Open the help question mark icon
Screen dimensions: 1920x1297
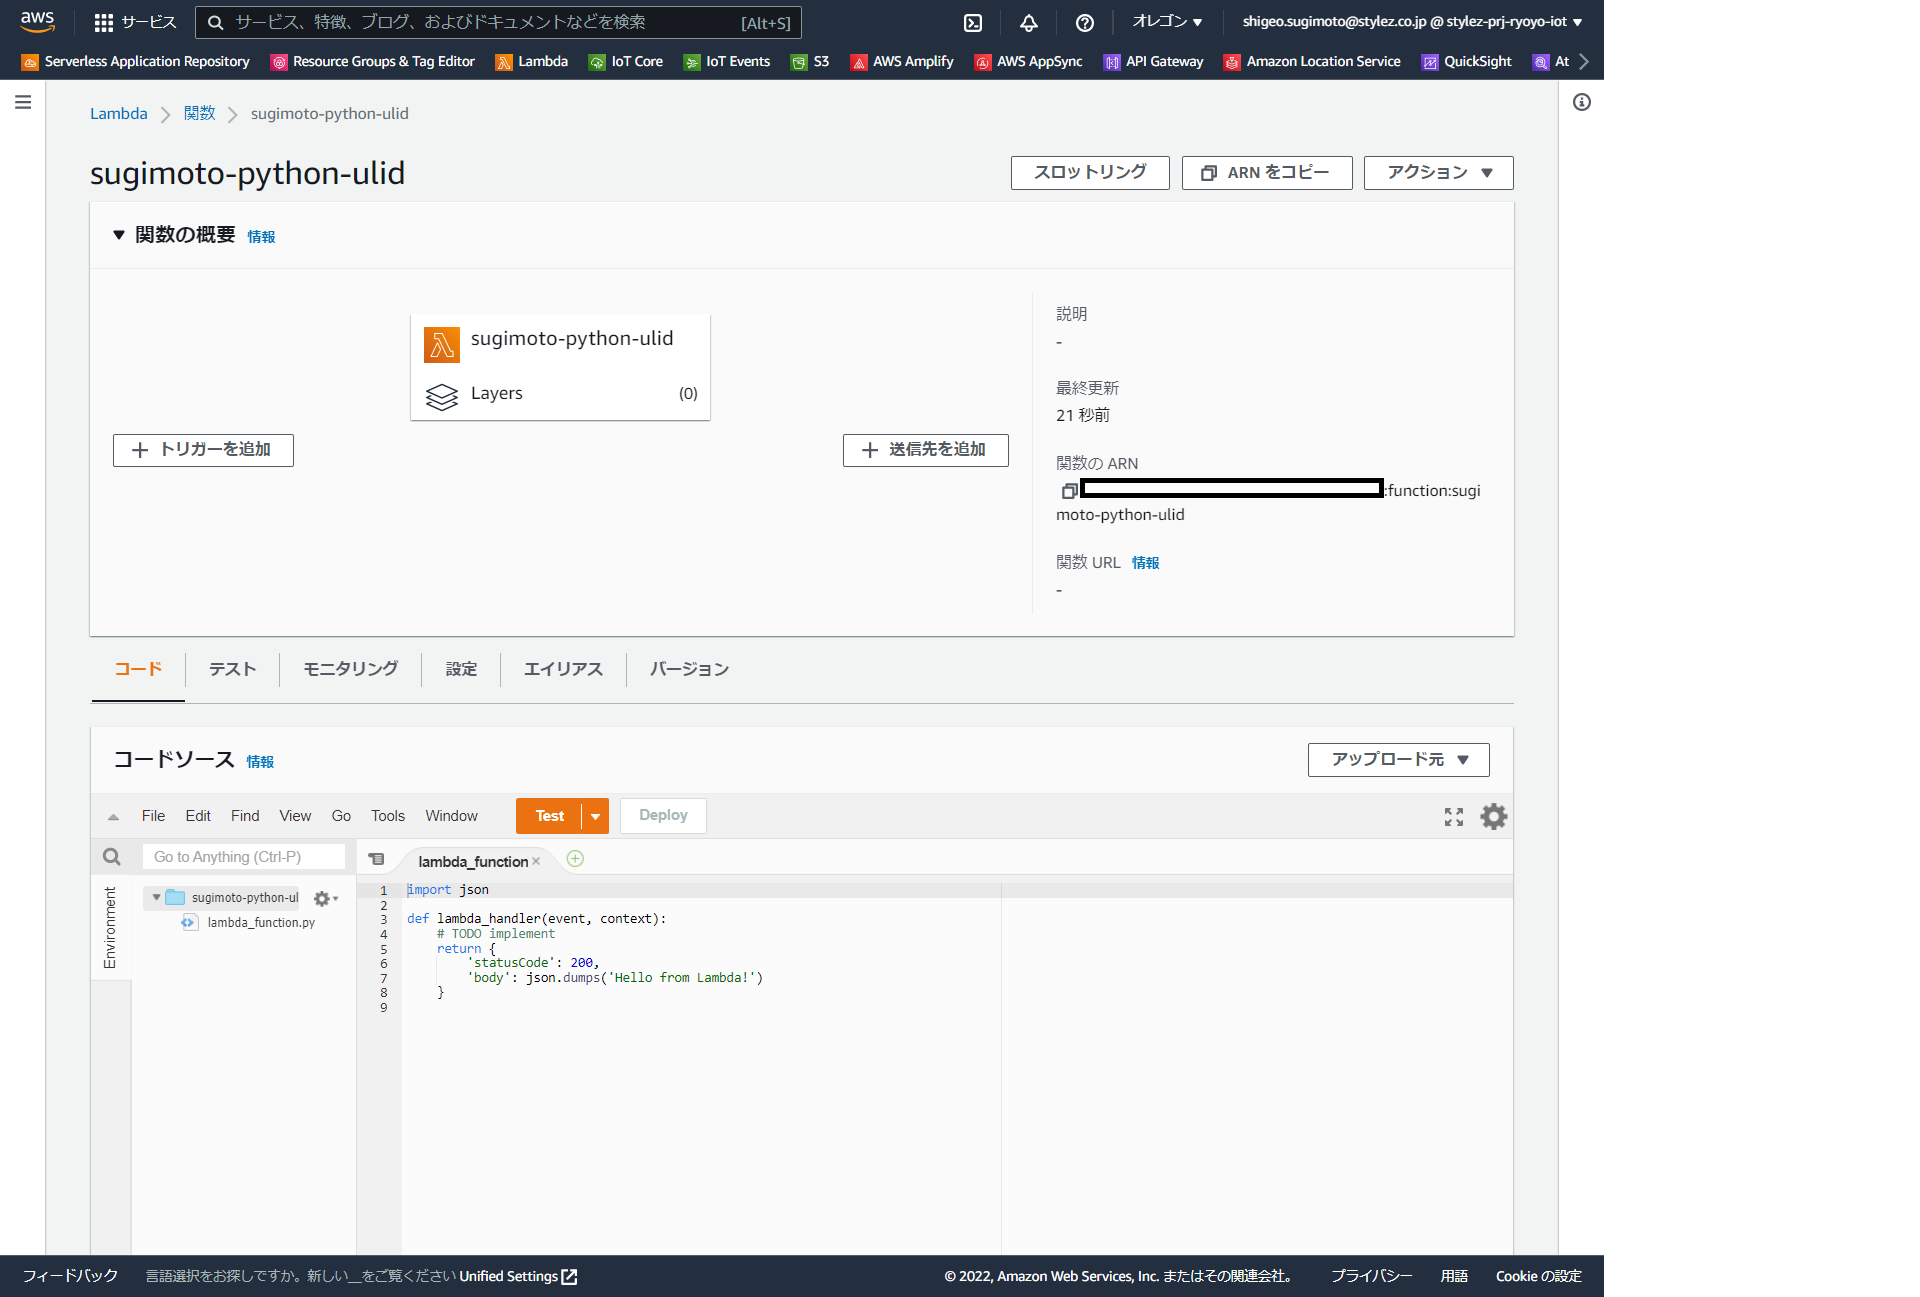click(1084, 23)
